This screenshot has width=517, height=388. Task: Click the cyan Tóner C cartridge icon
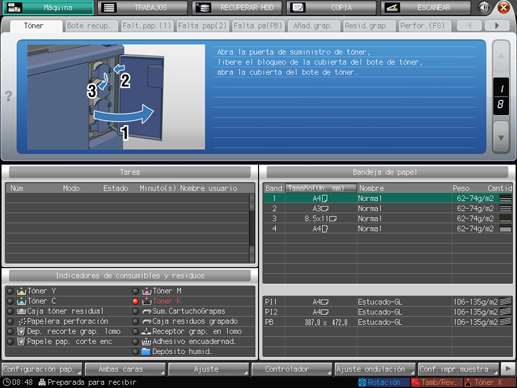[x=21, y=301]
